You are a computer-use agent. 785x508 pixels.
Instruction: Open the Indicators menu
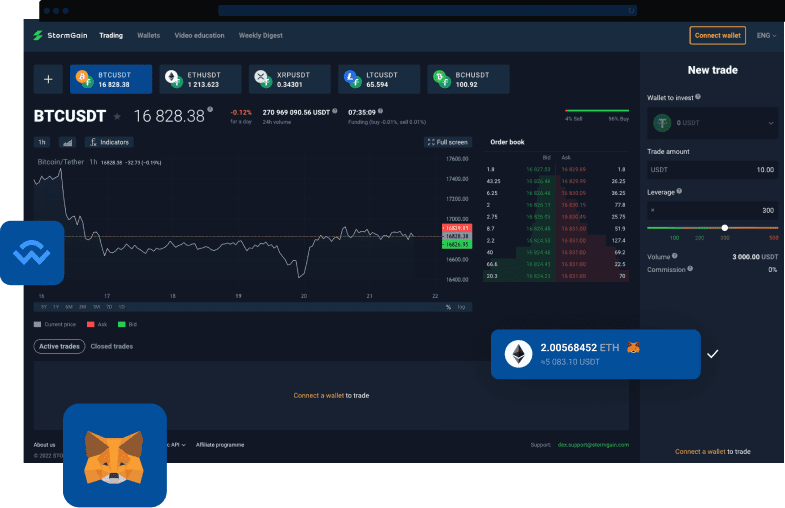(109, 142)
